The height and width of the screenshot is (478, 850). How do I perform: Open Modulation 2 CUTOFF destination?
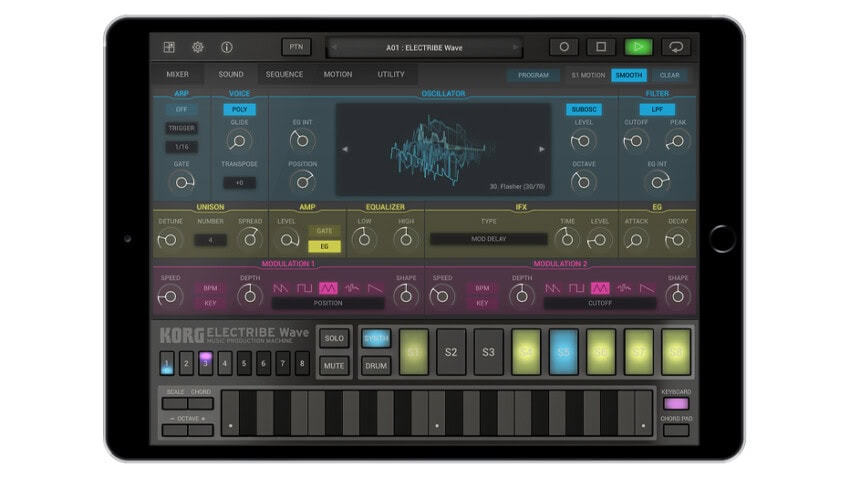[x=600, y=303]
